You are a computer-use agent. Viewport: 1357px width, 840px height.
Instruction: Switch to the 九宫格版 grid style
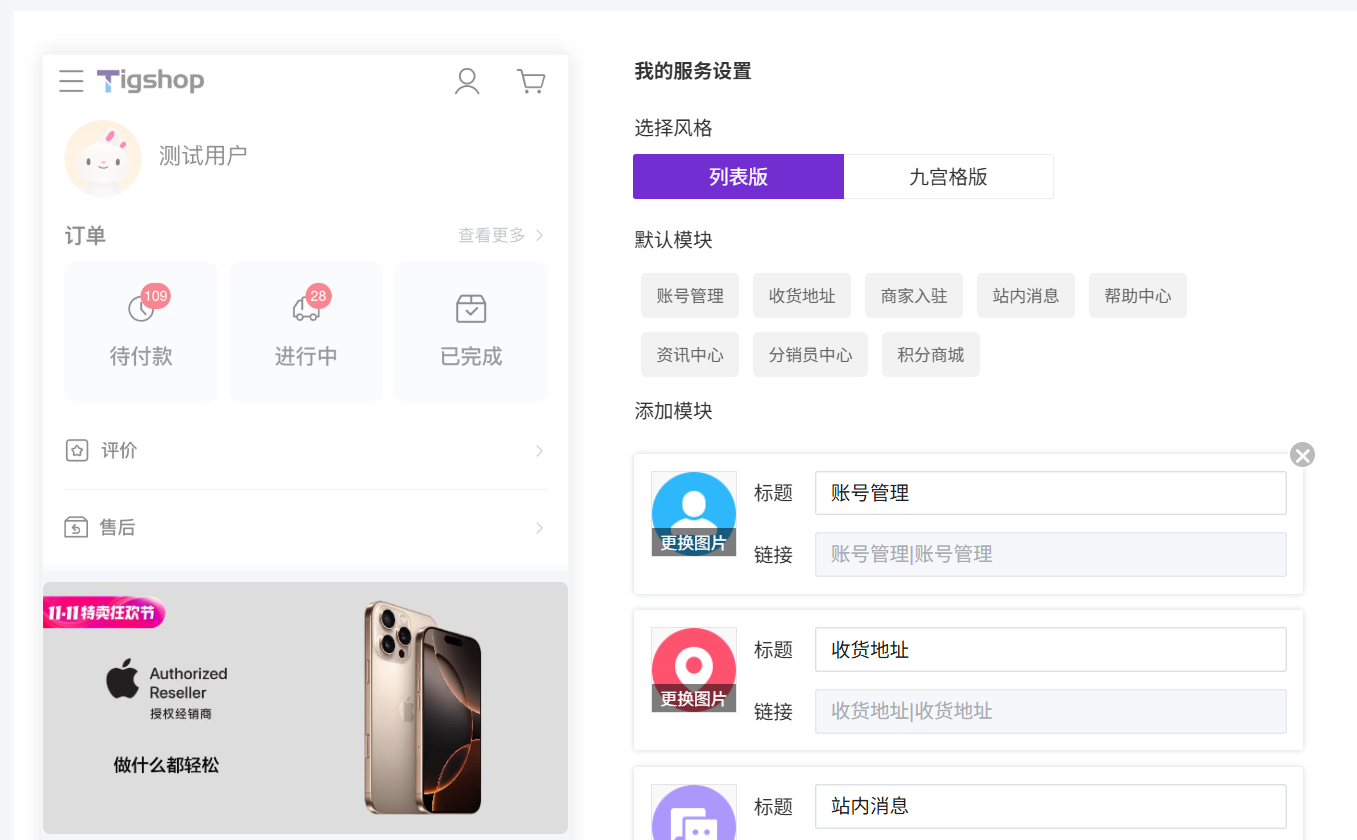click(x=948, y=177)
